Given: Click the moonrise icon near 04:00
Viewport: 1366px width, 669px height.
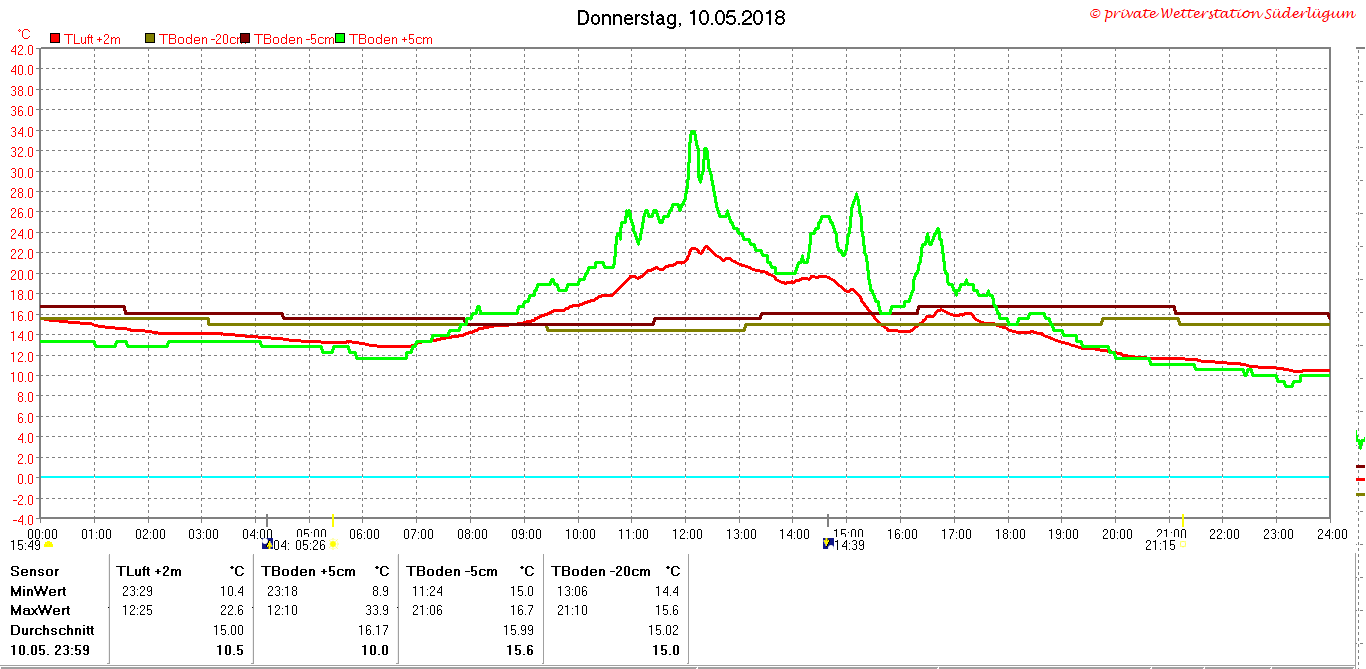Looking at the screenshot, I should tap(267, 545).
